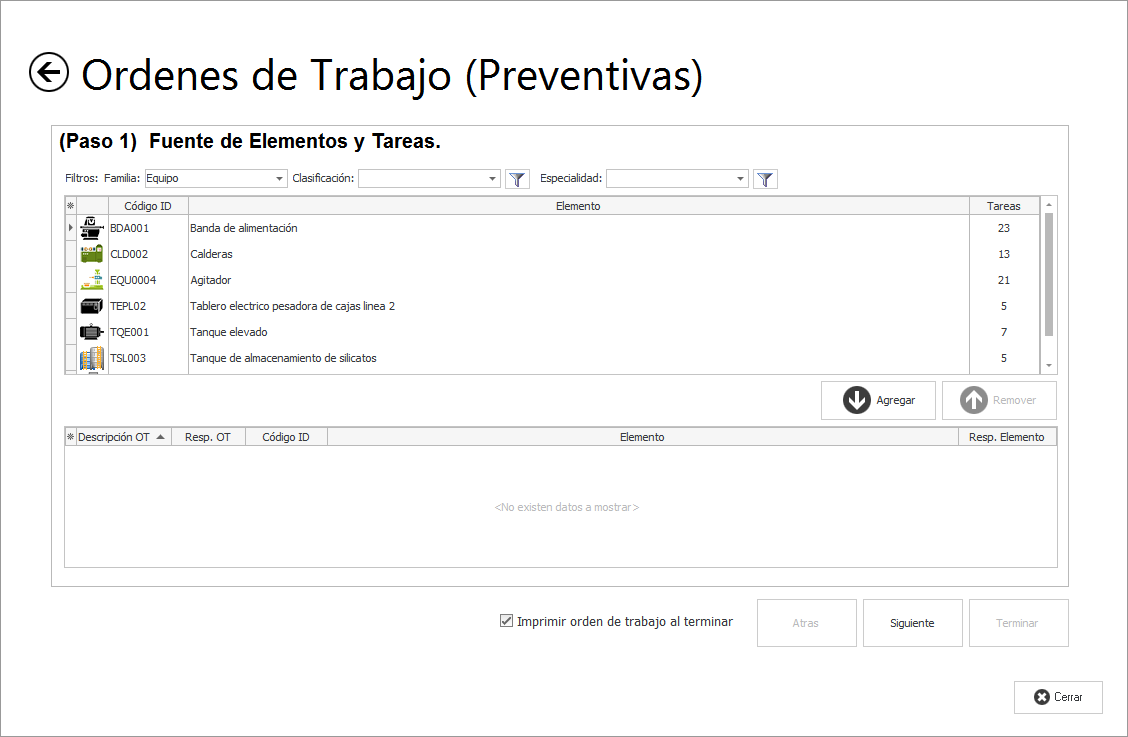Image resolution: width=1128 pixels, height=737 pixels.
Task: Select the Tanque de almacenamiento TSL003 icon
Action: point(92,358)
